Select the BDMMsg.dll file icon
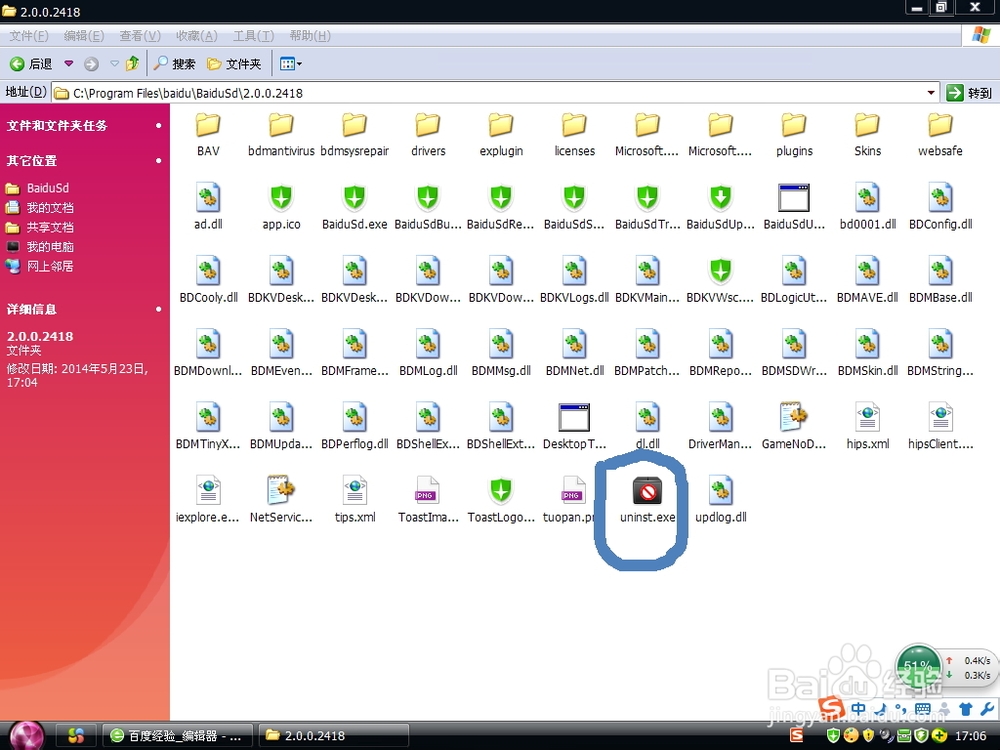The image size is (1000, 750). (501, 345)
